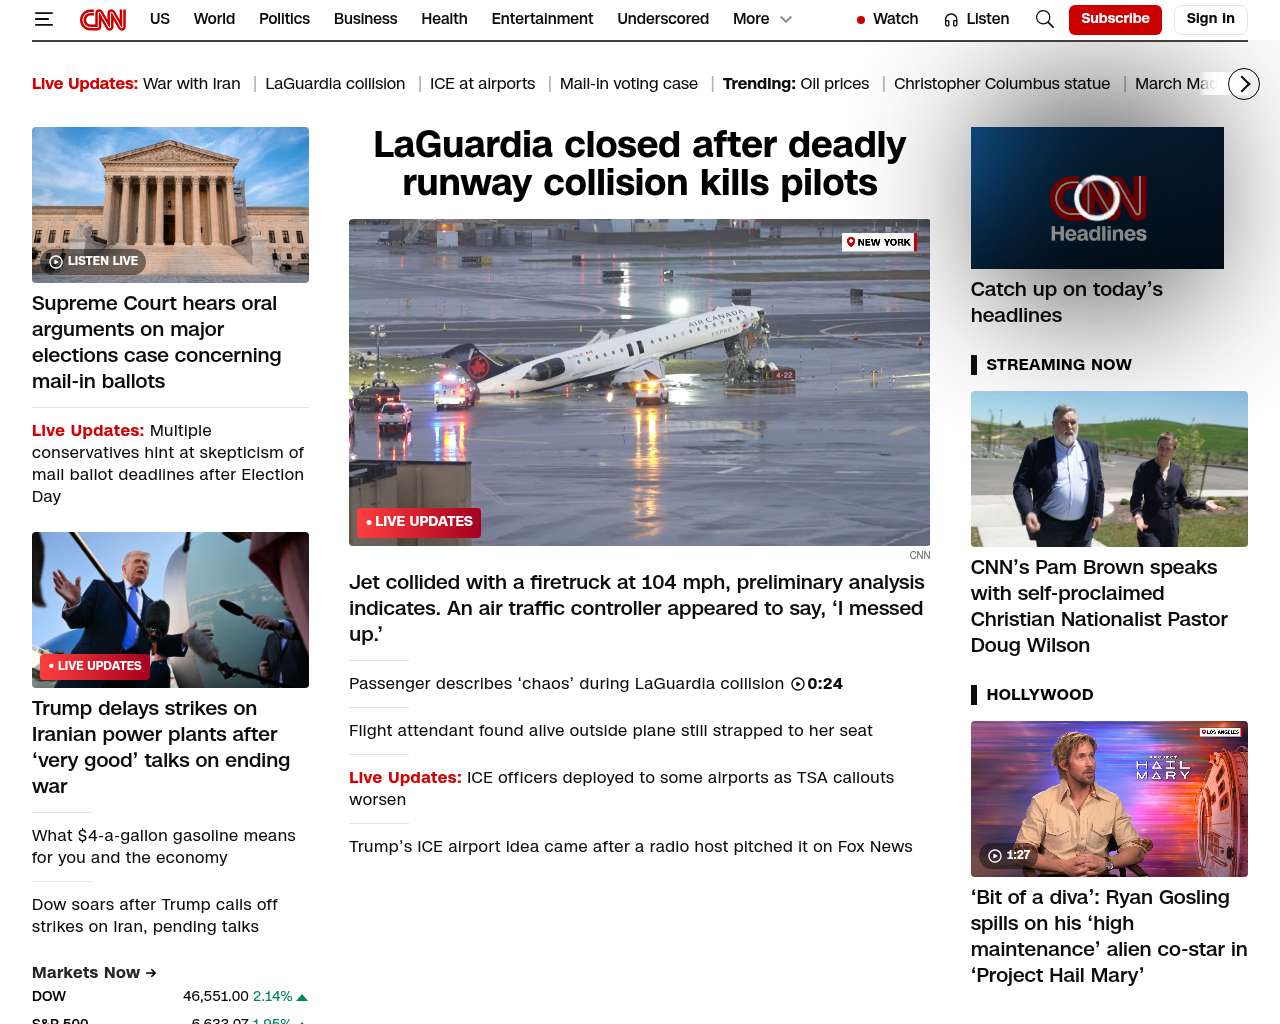Image resolution: width=1280 pixels, height=1024 pixels.
Task: Click the Watch live red dot
Action: (861, 19)
